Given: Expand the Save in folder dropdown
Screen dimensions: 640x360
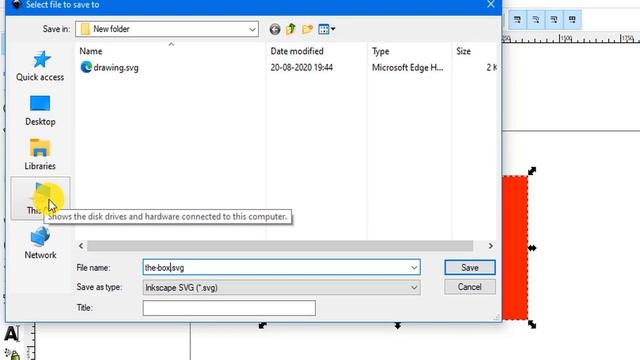Looking at the screenshot, I should [252, 29].
